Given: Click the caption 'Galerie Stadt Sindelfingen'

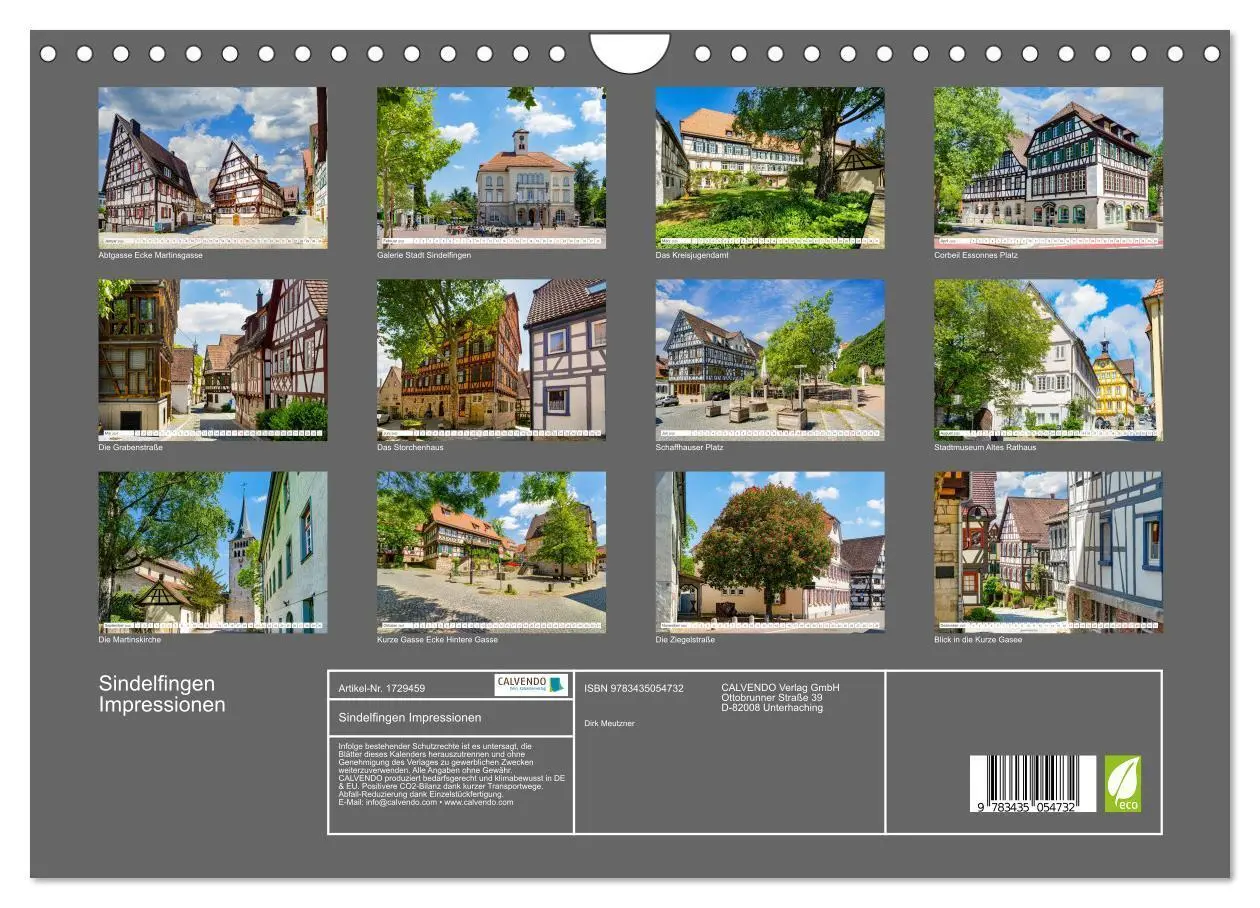Looking at the screenshot, I should (424, 255).
